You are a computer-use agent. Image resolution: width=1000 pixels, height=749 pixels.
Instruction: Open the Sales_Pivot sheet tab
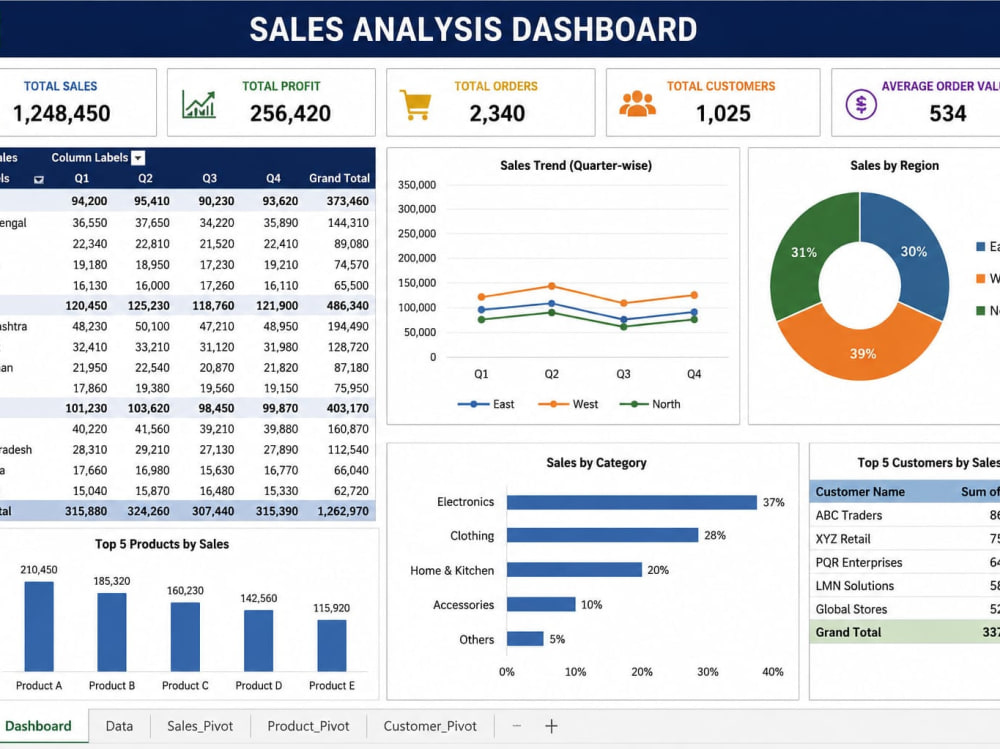[200, 726]
